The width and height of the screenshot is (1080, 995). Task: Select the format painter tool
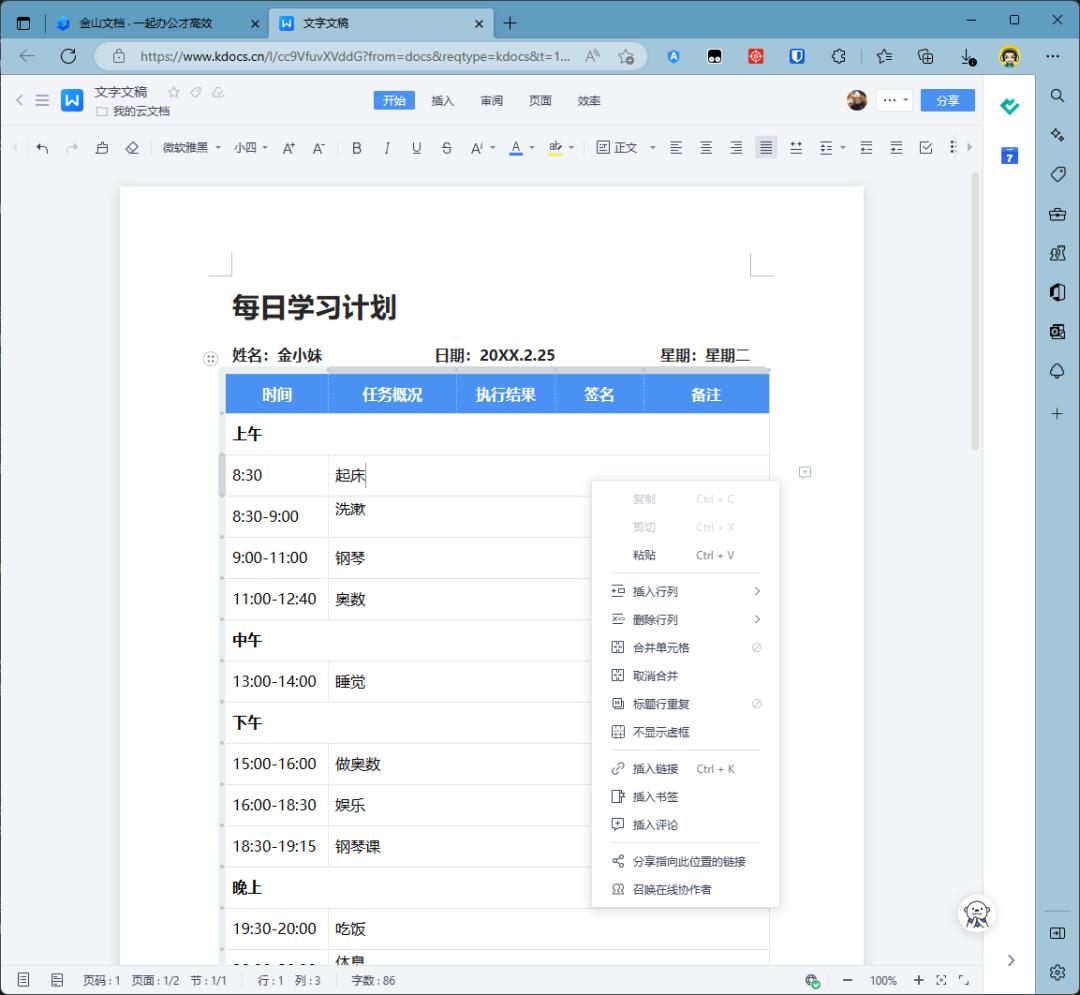pos(102,148)
